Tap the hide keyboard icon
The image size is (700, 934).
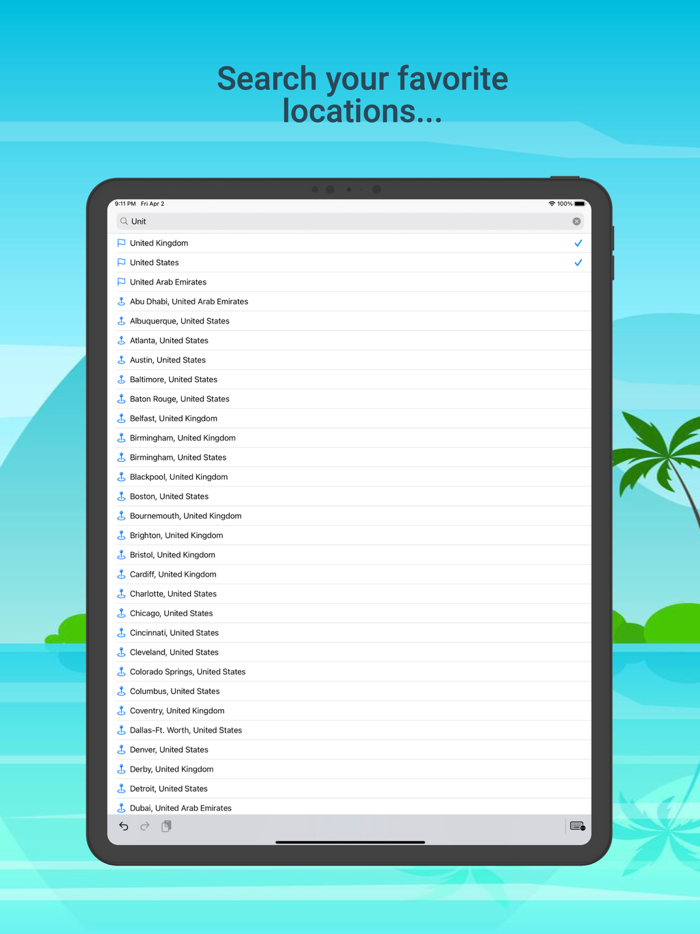pyautogui.click(x=577, y=826)
